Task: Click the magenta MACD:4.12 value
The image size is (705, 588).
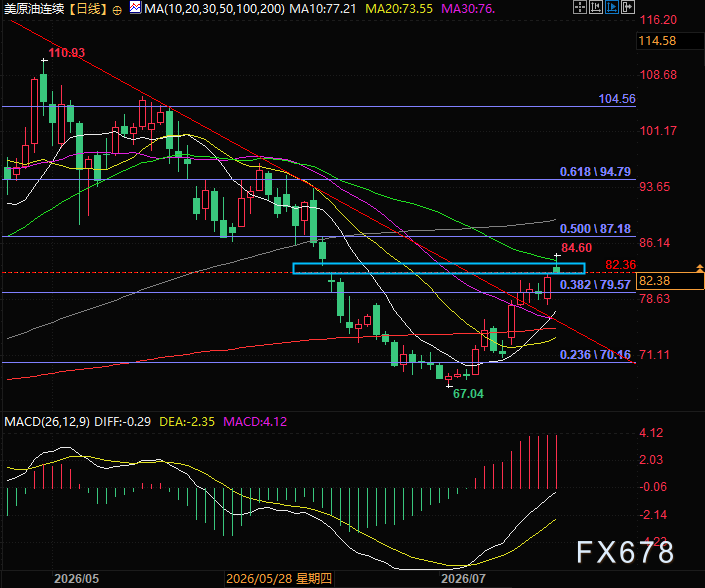Action: coord(255,422)
